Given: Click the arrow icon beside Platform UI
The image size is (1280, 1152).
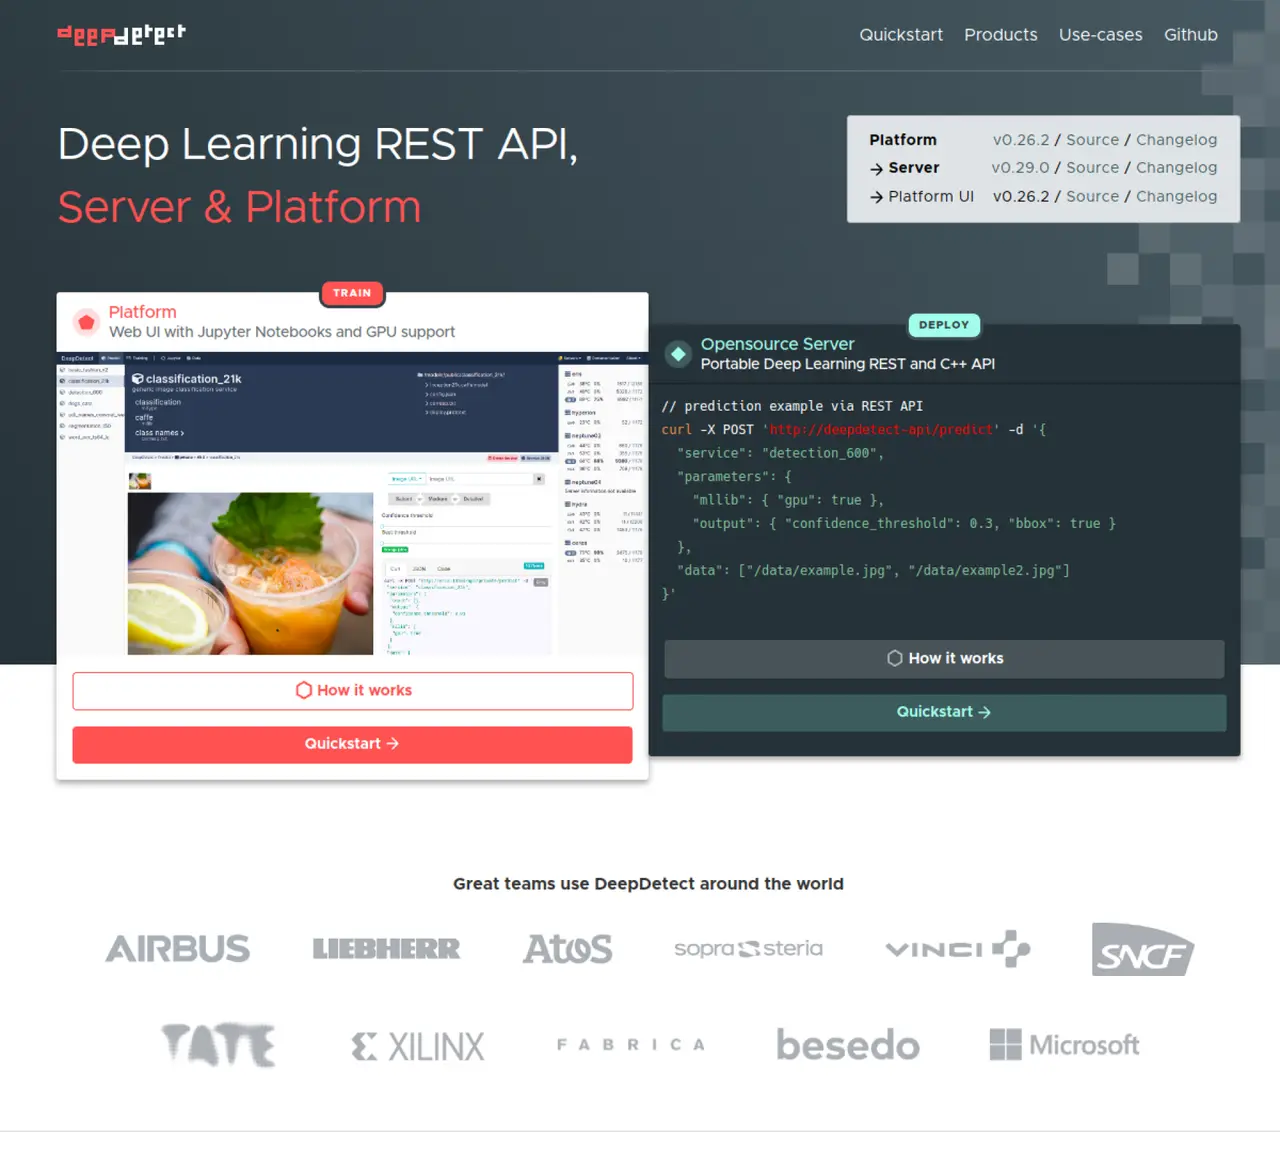Looking at the screenshot, I should [876, 198].
